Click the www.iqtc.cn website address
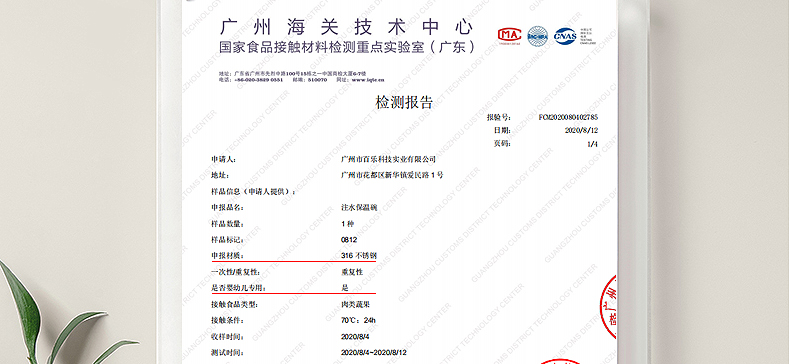Image resolution: width=790 pixels, height=364 pixels. [368, 80]
